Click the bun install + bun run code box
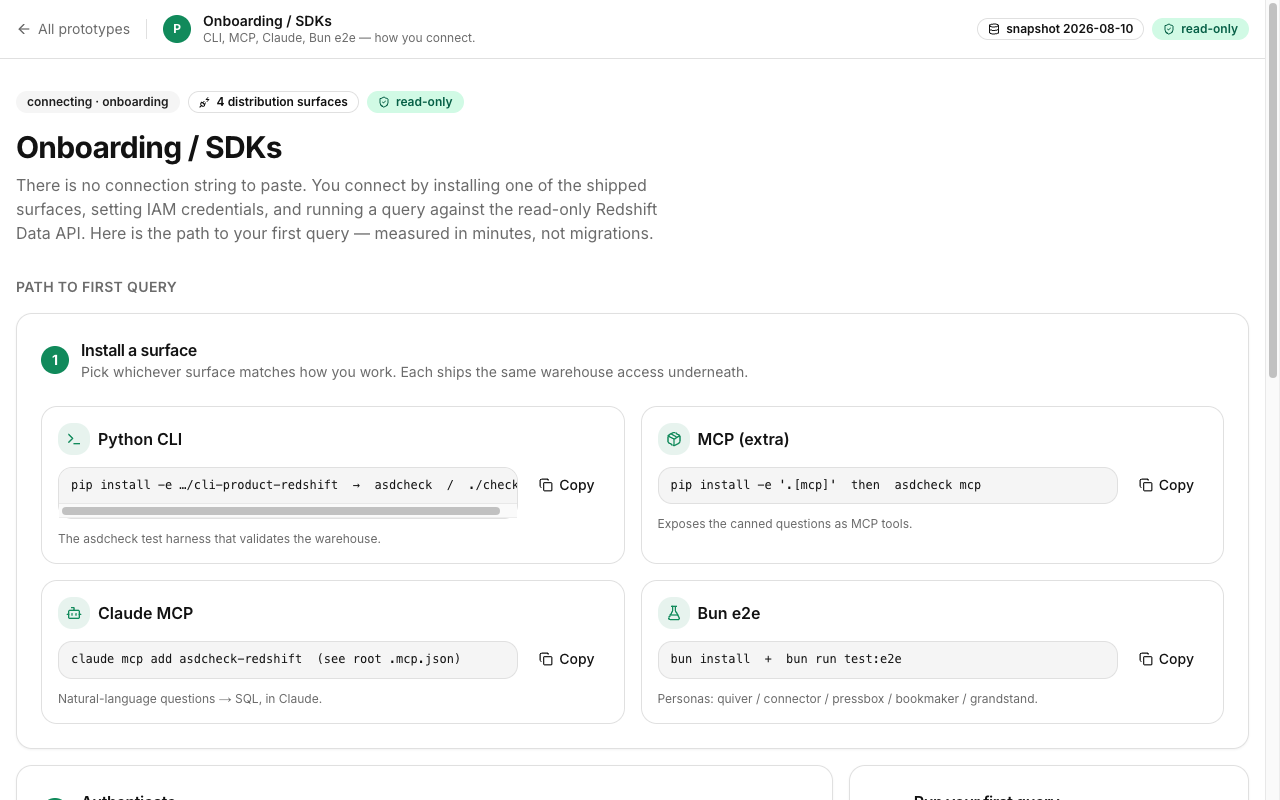Viewport: 1280px width, 800px height. tap(888, 659)
